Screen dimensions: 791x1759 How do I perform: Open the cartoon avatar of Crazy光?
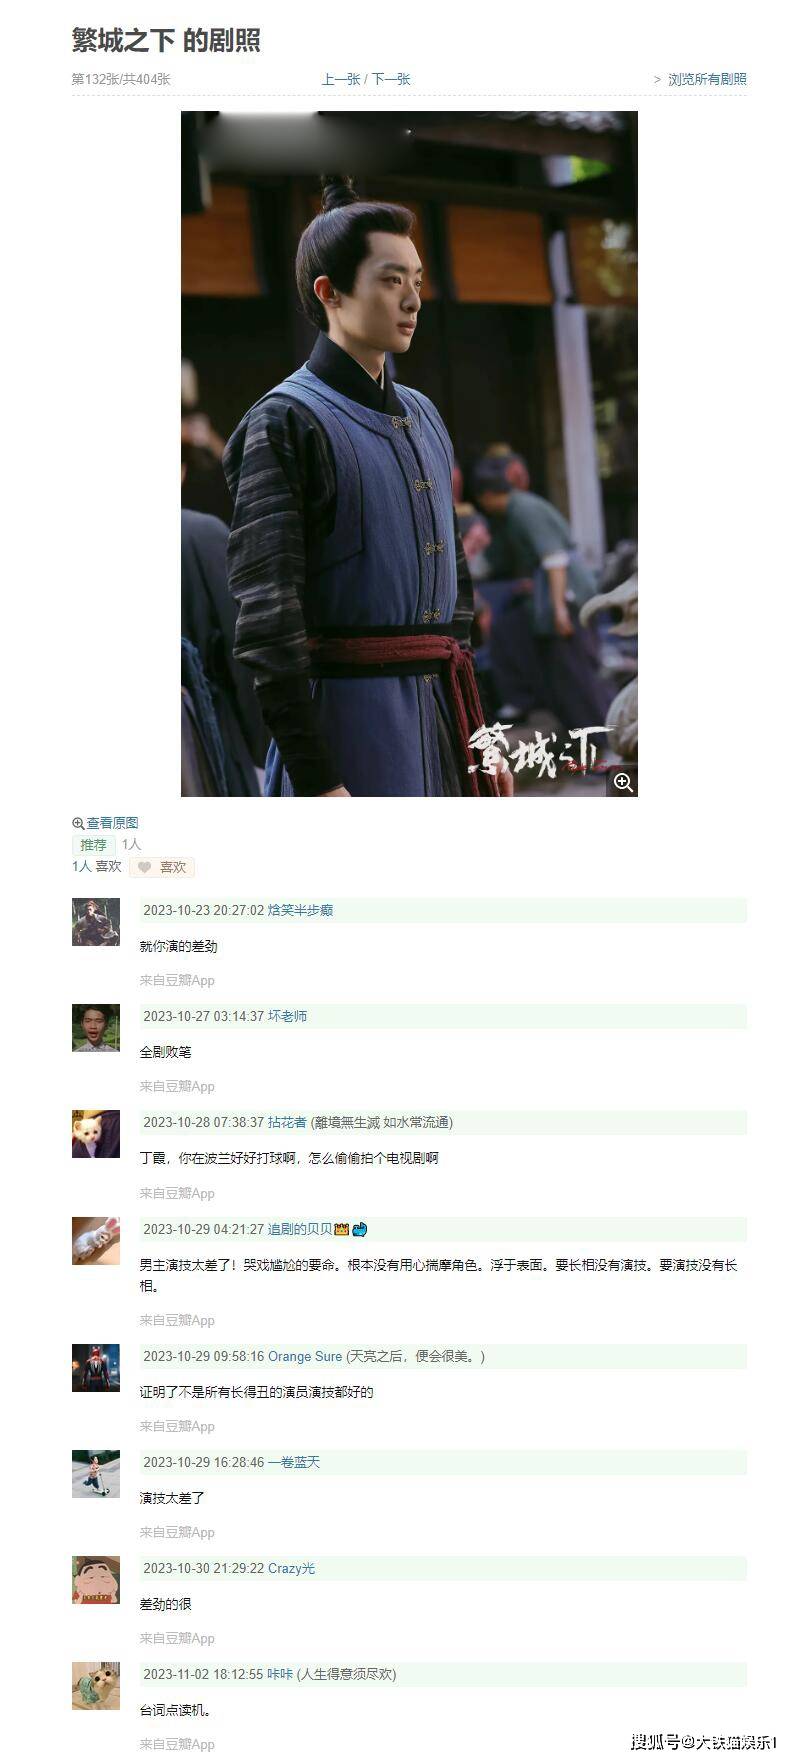coord(96,1580)
